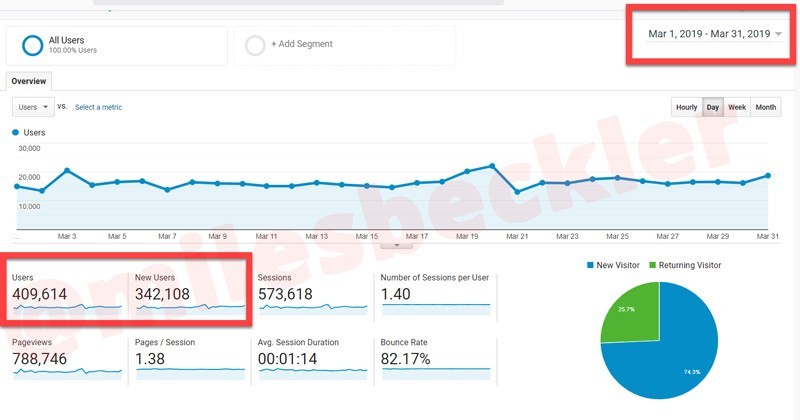Click the Mar 17 axis label

[x=417, y=236]
